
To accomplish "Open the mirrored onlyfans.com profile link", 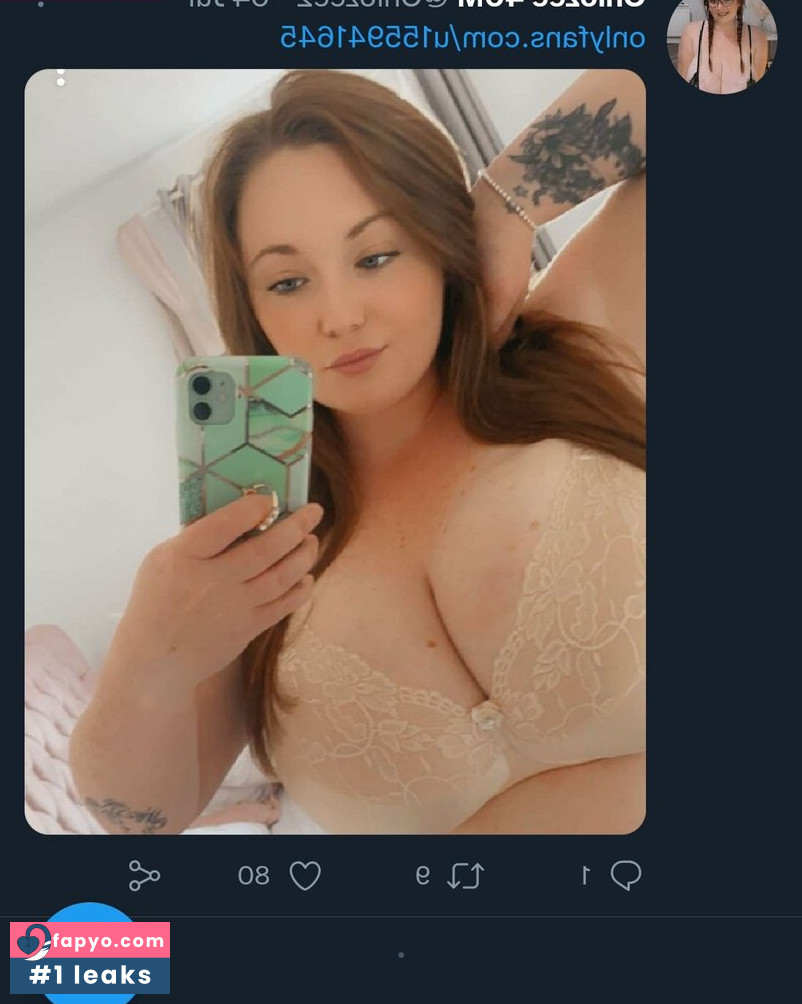I will pos(462,38).
